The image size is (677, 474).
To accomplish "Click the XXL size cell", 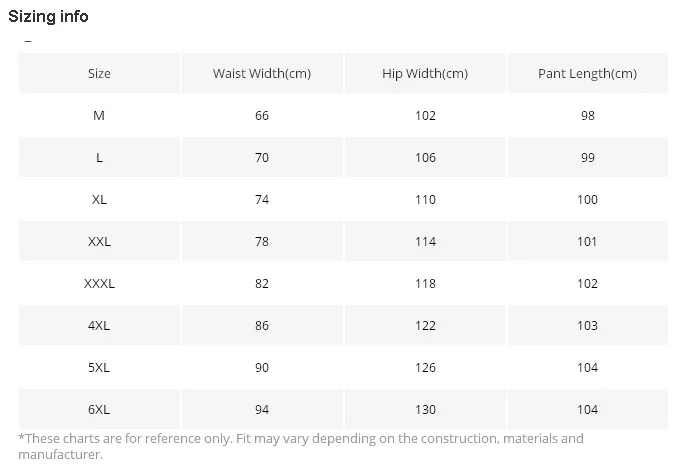I will click(99, 241).
